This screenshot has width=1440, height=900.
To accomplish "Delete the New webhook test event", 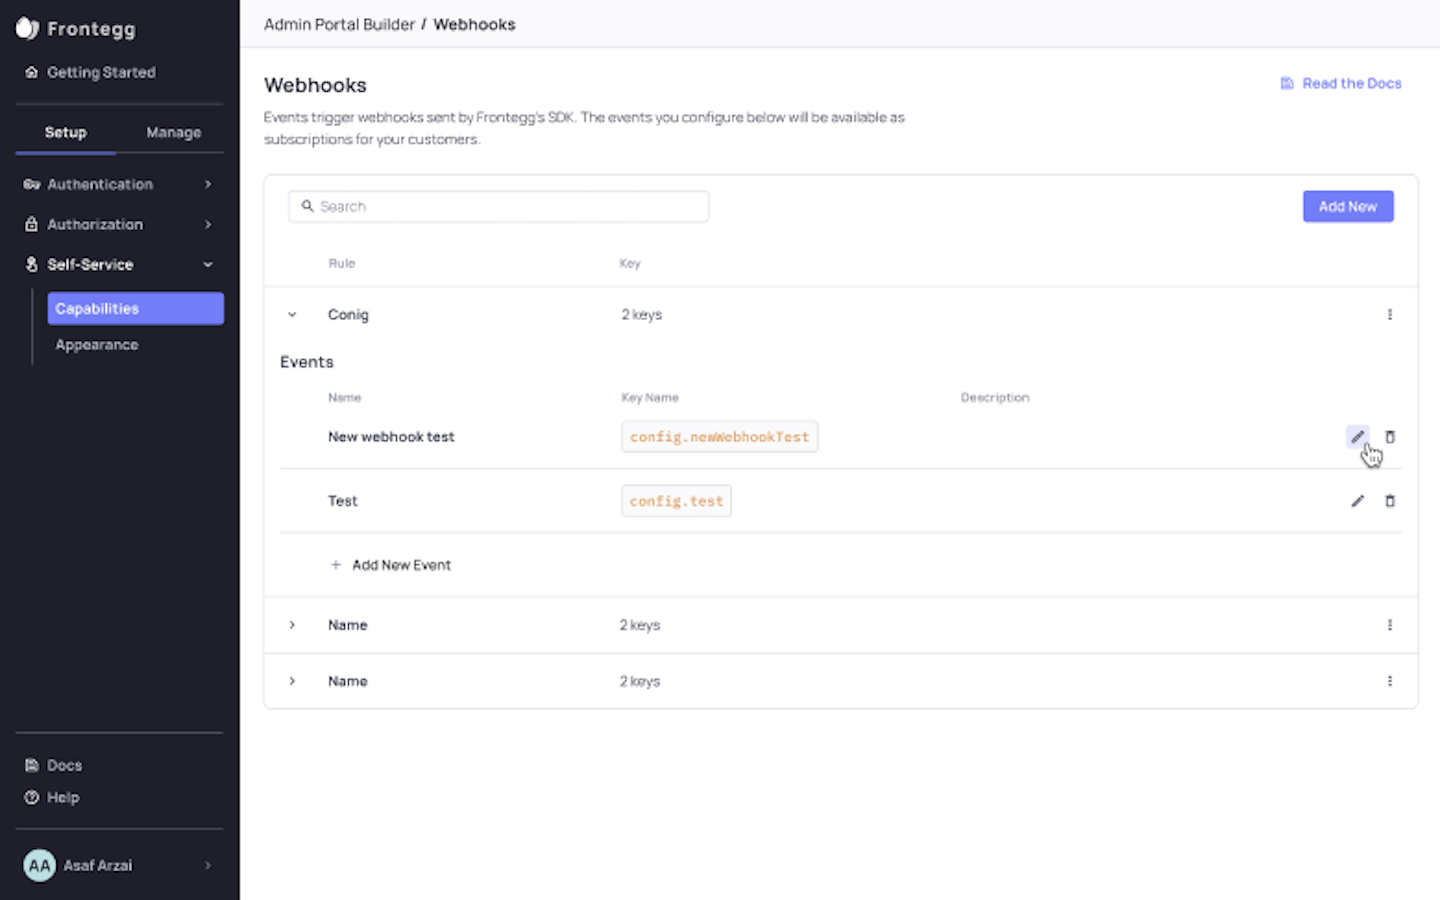I will click(x=1390, y=437).
